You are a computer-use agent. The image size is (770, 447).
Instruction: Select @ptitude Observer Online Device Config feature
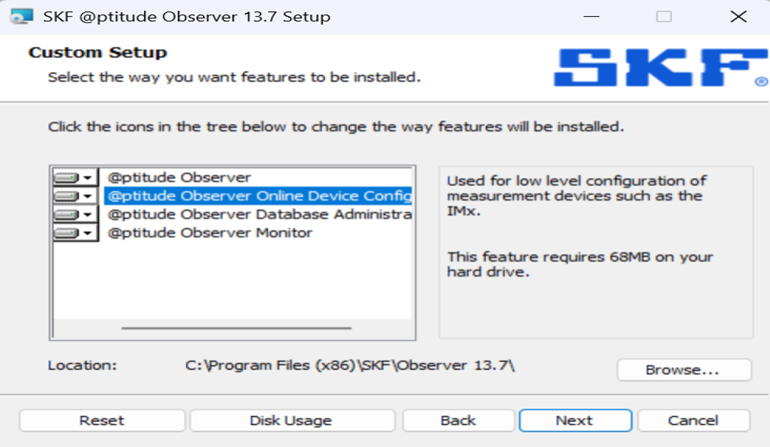tap(258, 196)
